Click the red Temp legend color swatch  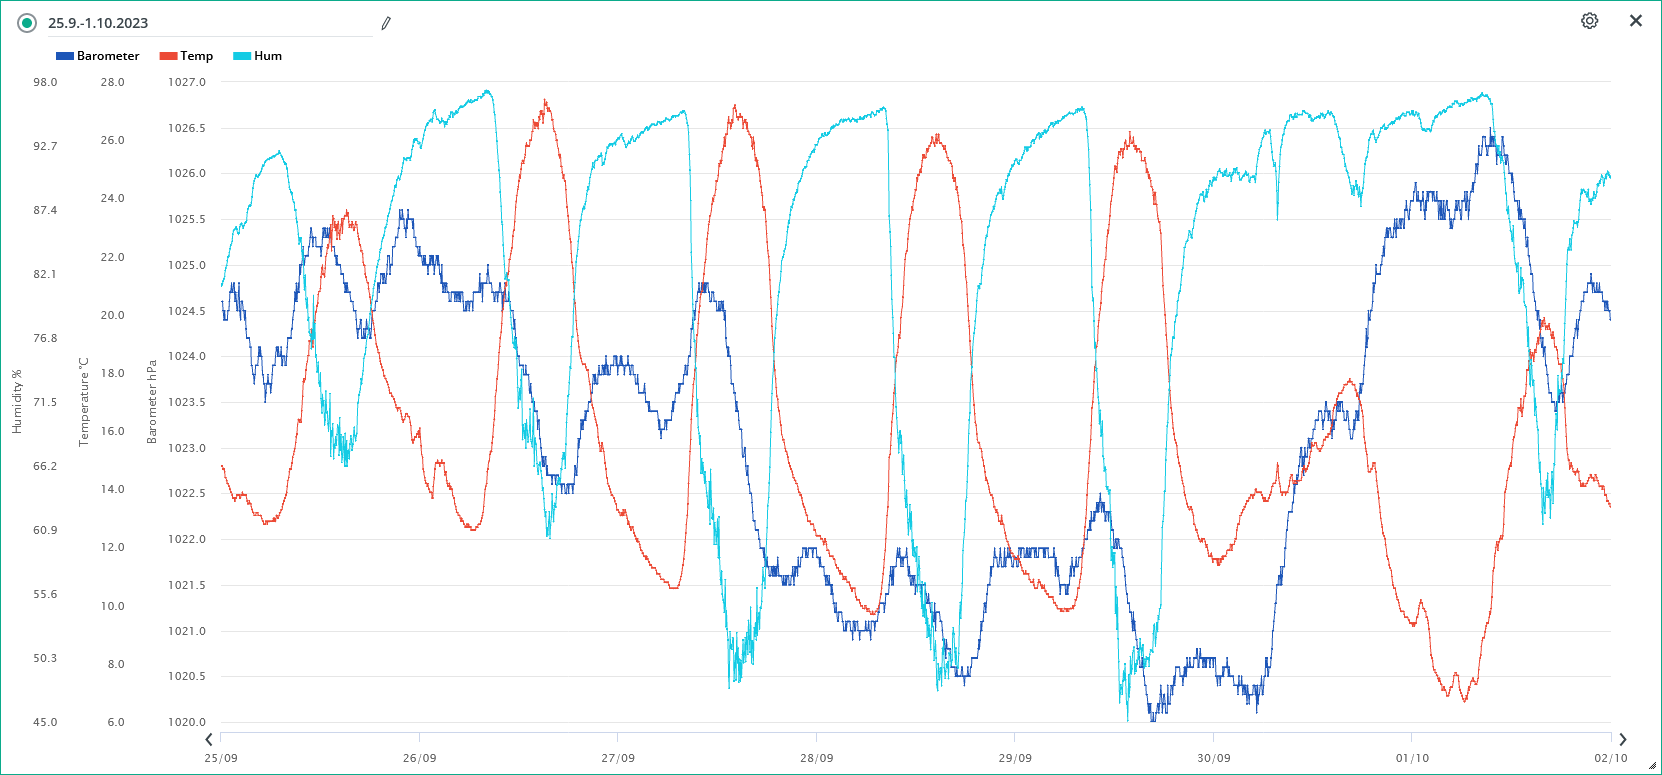(x=168, y=56)
